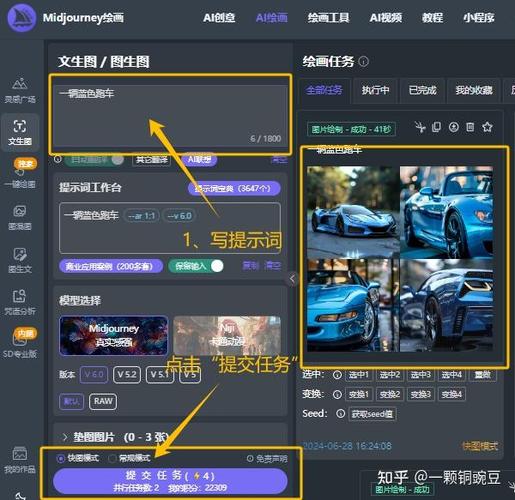515x500 pixels.
Task: Click info icon beside 绘画任务 heading
Action: 364,62
